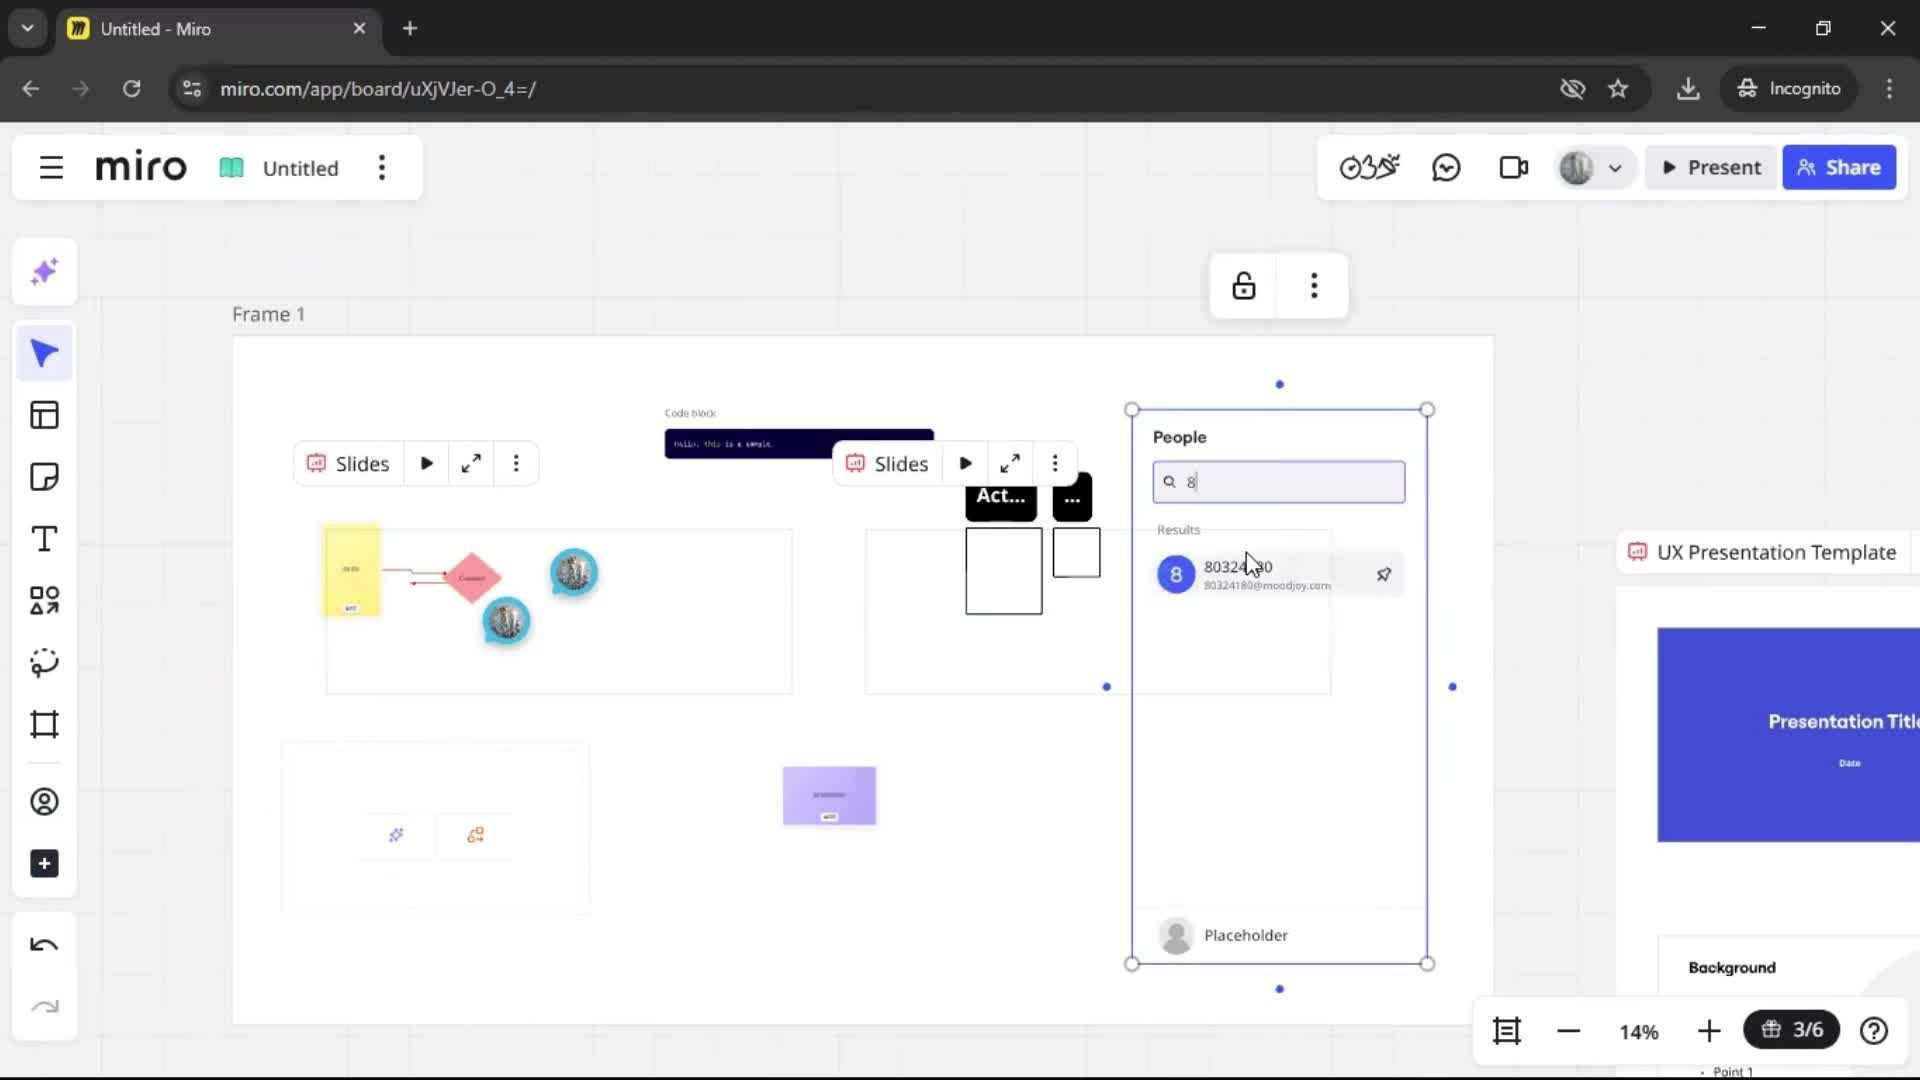The height and width of the screenshot is (1080, 1920).
Task: Pick the Frame tool
Action: point(44,724)
